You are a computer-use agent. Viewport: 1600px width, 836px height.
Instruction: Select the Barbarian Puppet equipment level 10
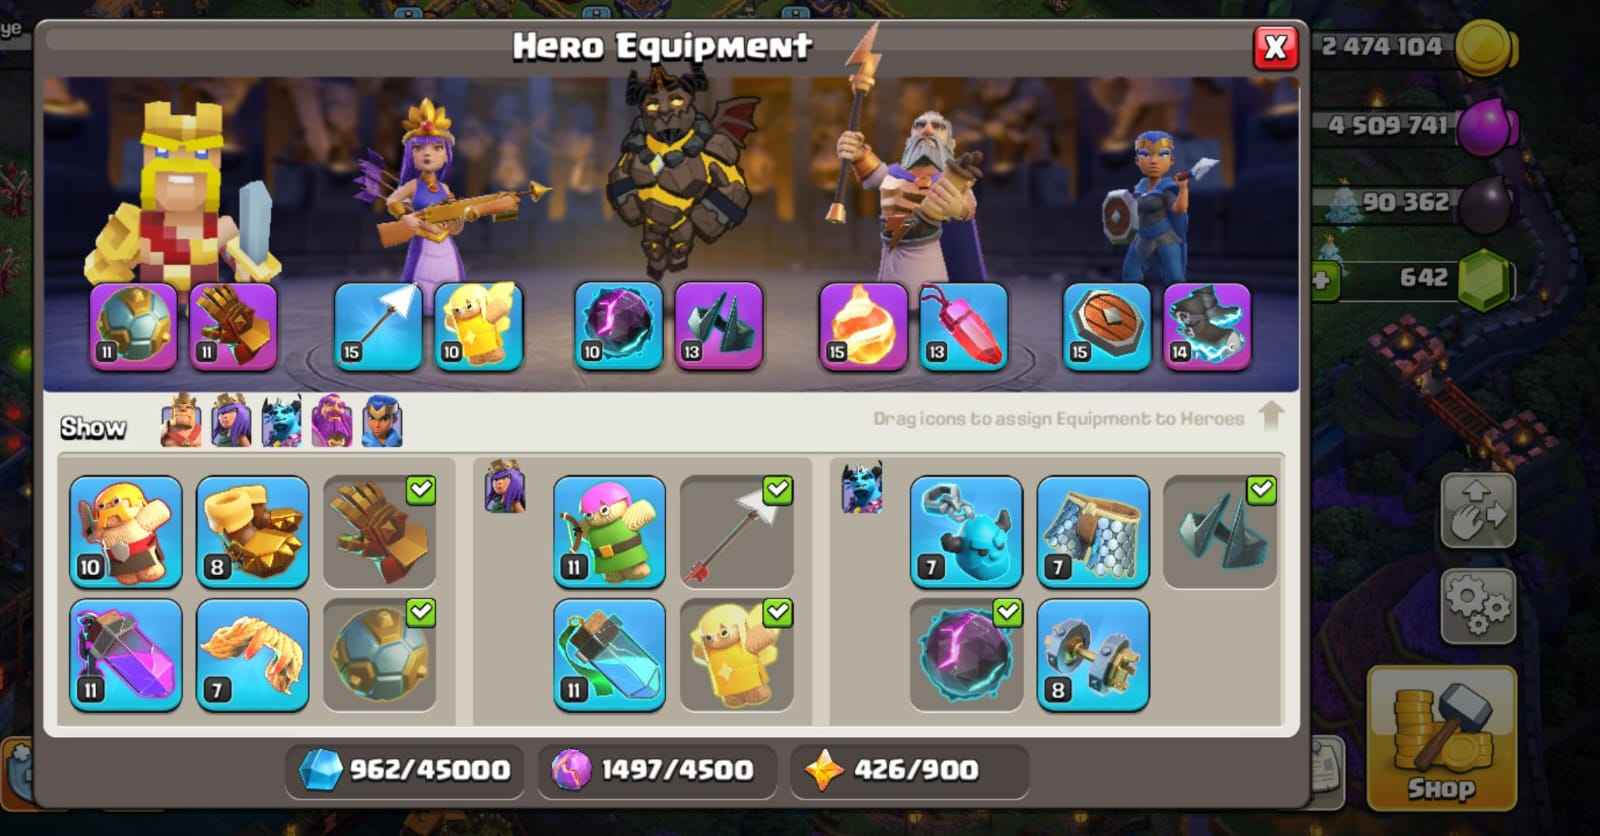[x=126, y=531]
